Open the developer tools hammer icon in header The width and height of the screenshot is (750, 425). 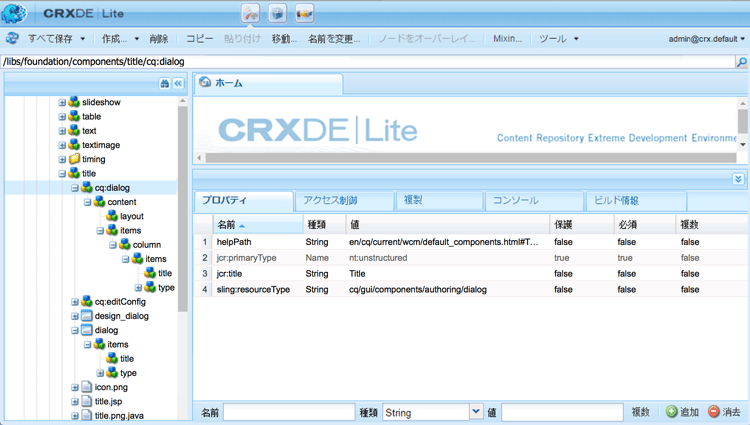coord(250,13)
